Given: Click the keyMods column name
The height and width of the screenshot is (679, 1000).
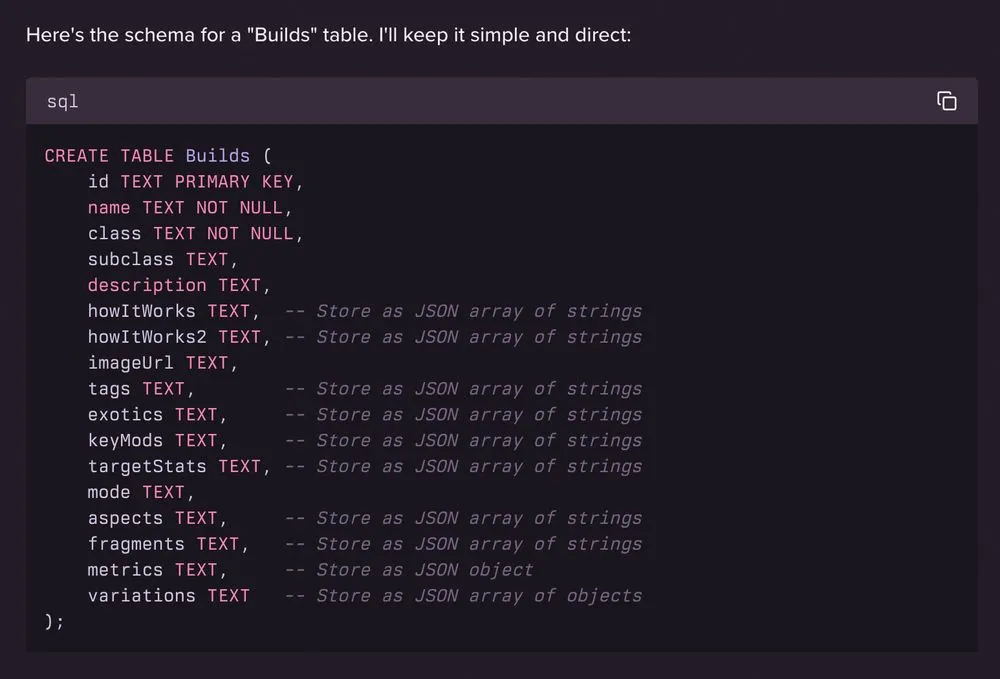Looking at the screenshot, I should (125, 441).
